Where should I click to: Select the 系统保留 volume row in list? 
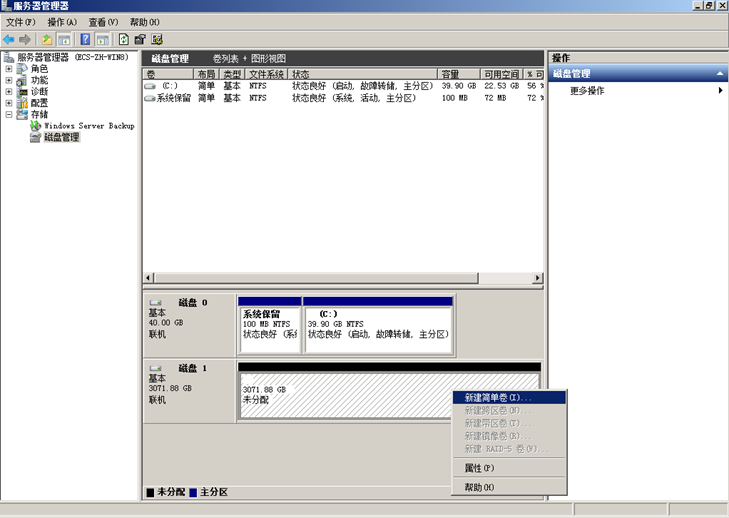pos(170,98)
